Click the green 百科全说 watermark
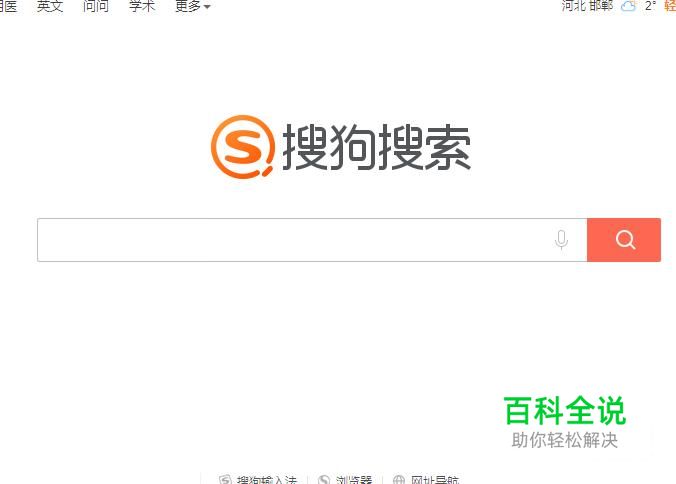 click(564, 410)
